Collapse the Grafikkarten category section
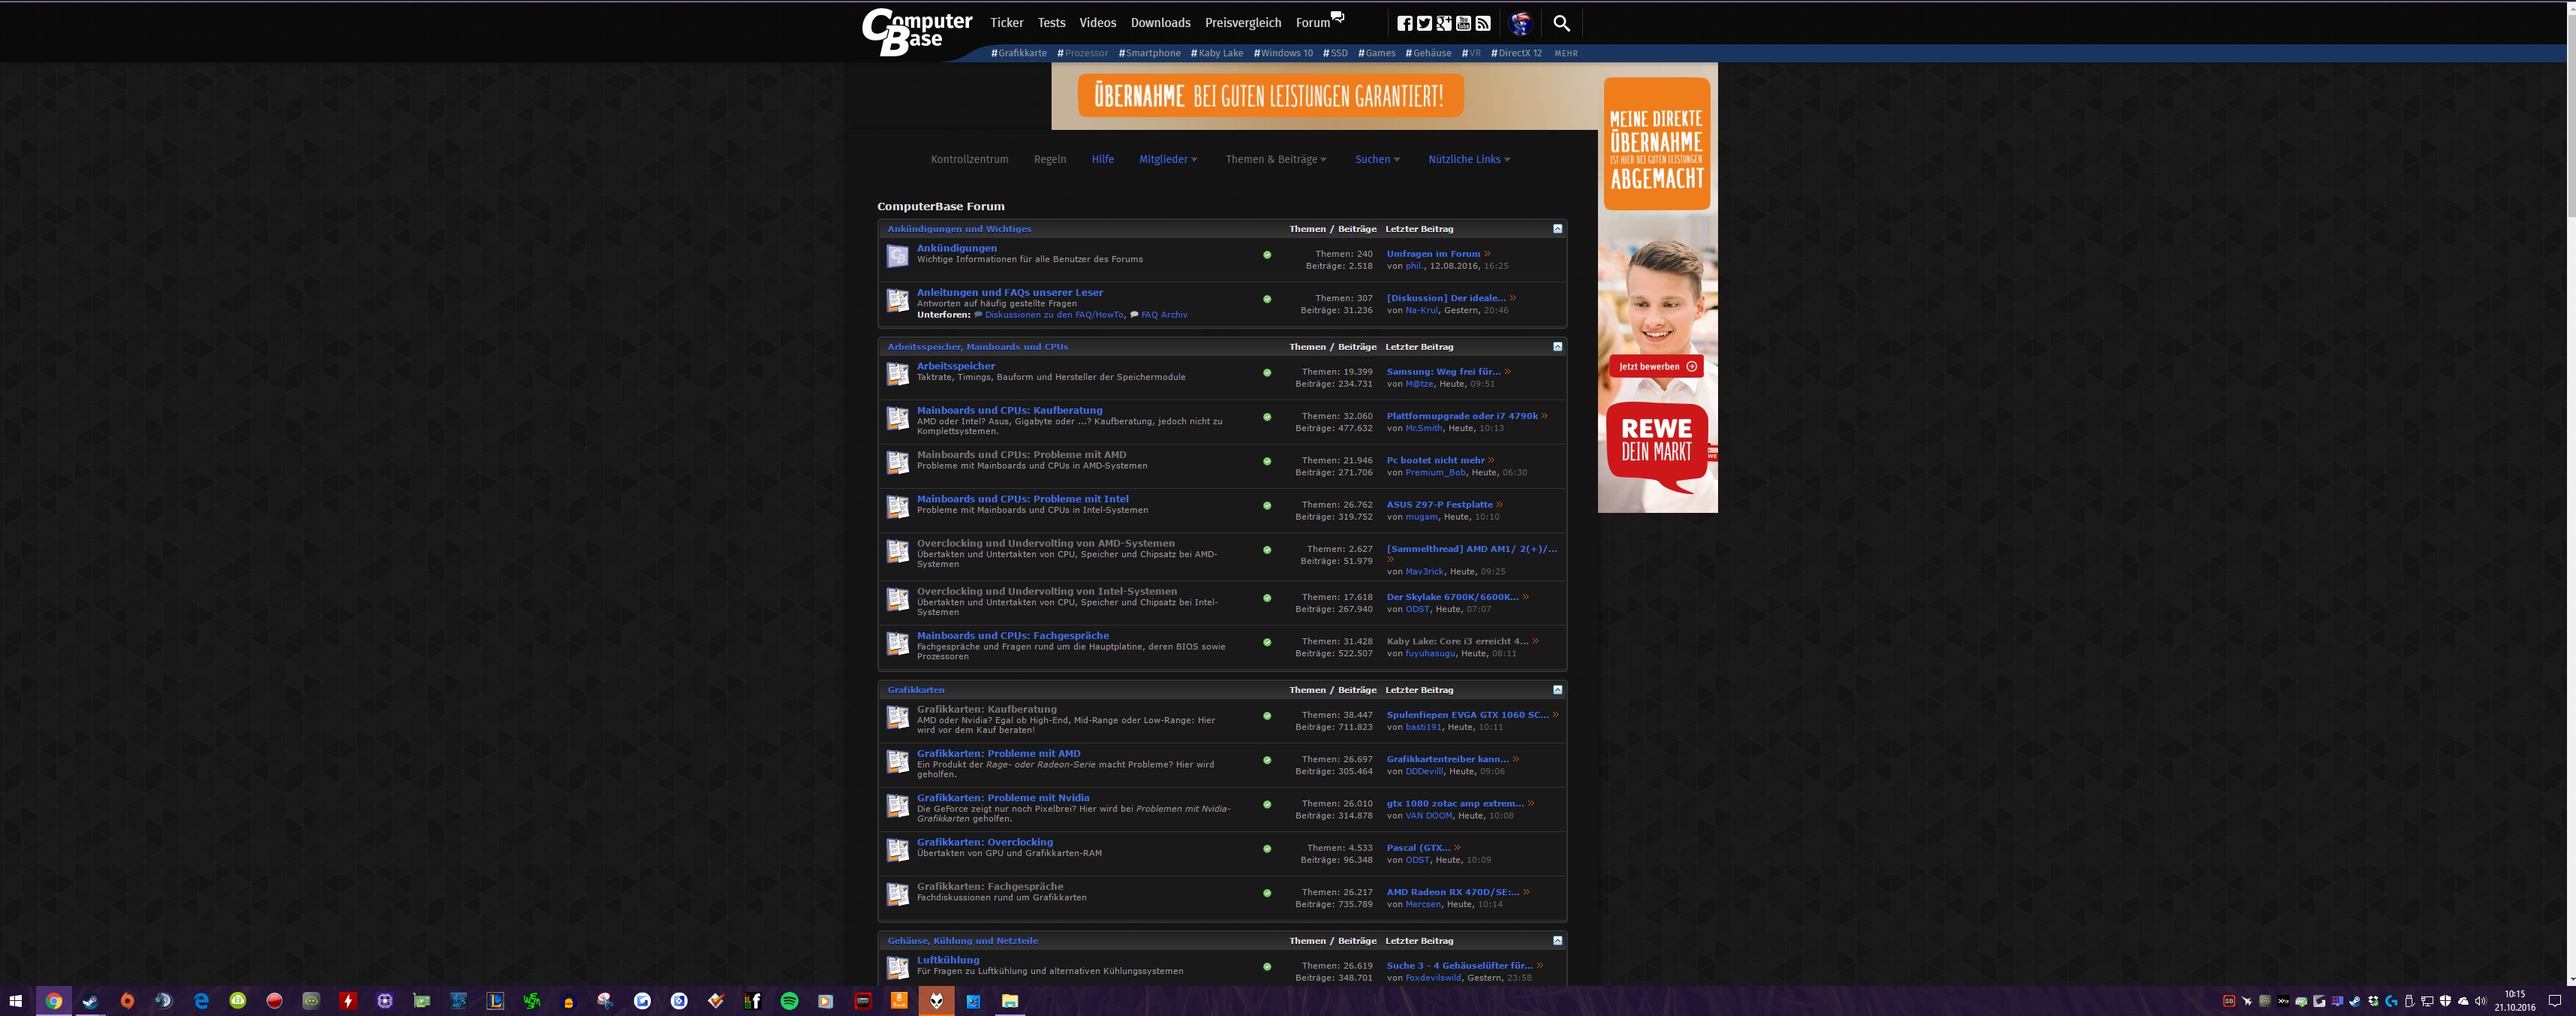 (x=1557, y=690)
